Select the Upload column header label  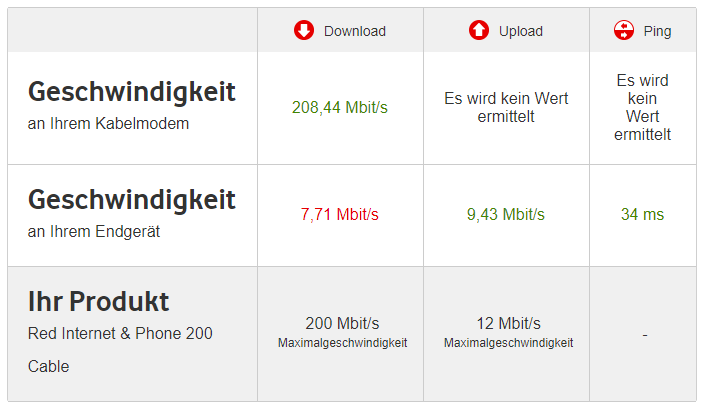point(520,31)
